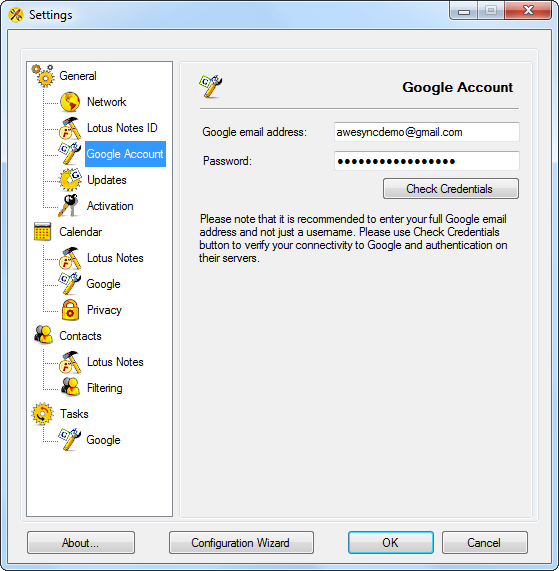Viewport: 559px width, 571px height.
Task: Close the Settings window
Action: (528, 11)
